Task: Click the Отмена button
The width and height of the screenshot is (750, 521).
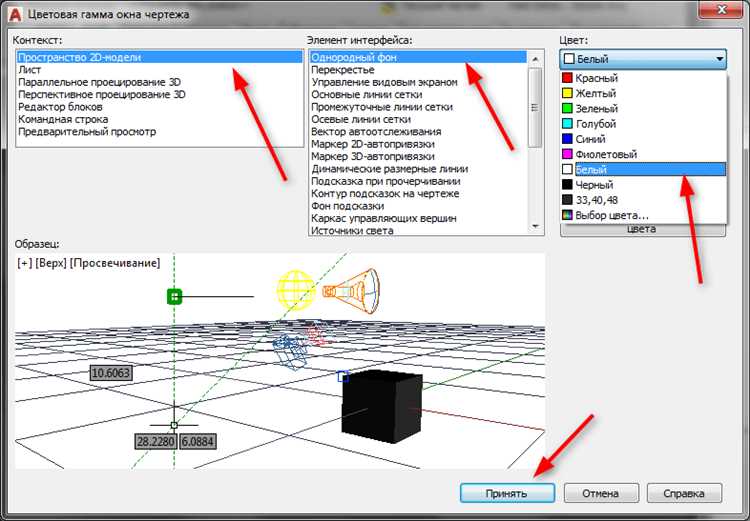Action: pos(601,493)
